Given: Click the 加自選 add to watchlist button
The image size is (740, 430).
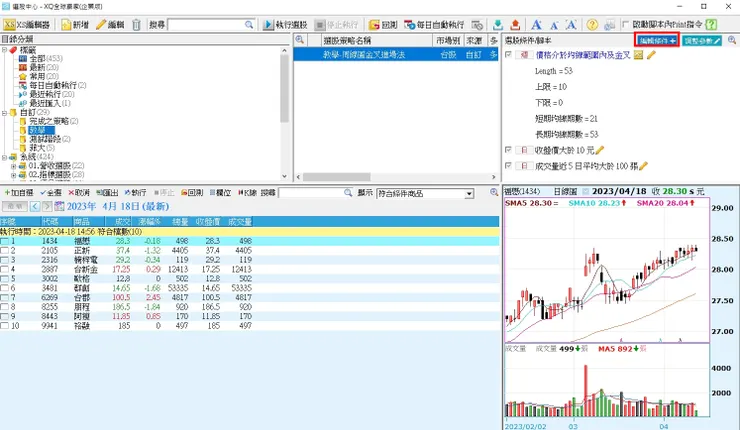Looking at the screenshot, I should click(19, 193).
